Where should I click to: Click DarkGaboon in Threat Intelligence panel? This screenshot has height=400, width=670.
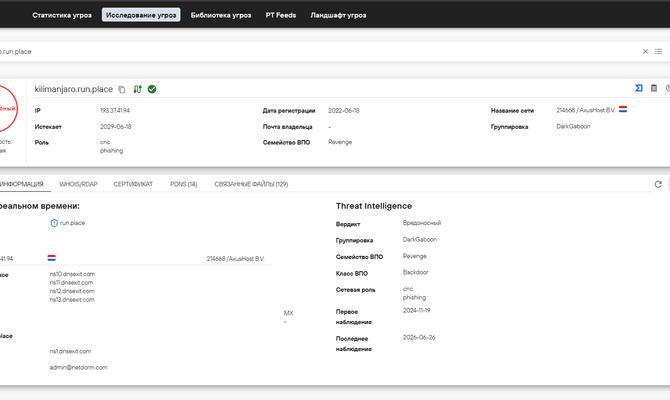tap(420, 240)
